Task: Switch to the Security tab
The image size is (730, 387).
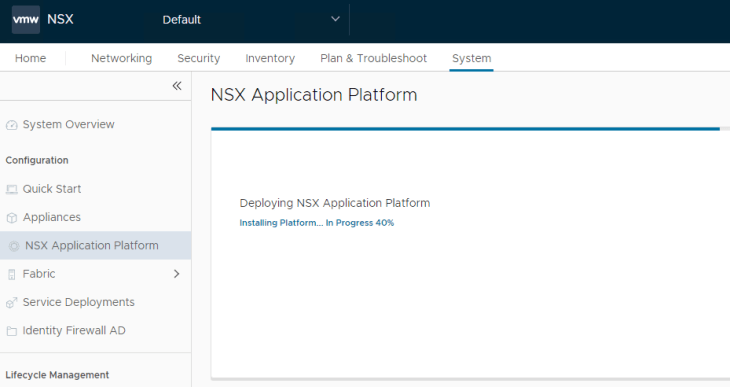Action: 199,58
